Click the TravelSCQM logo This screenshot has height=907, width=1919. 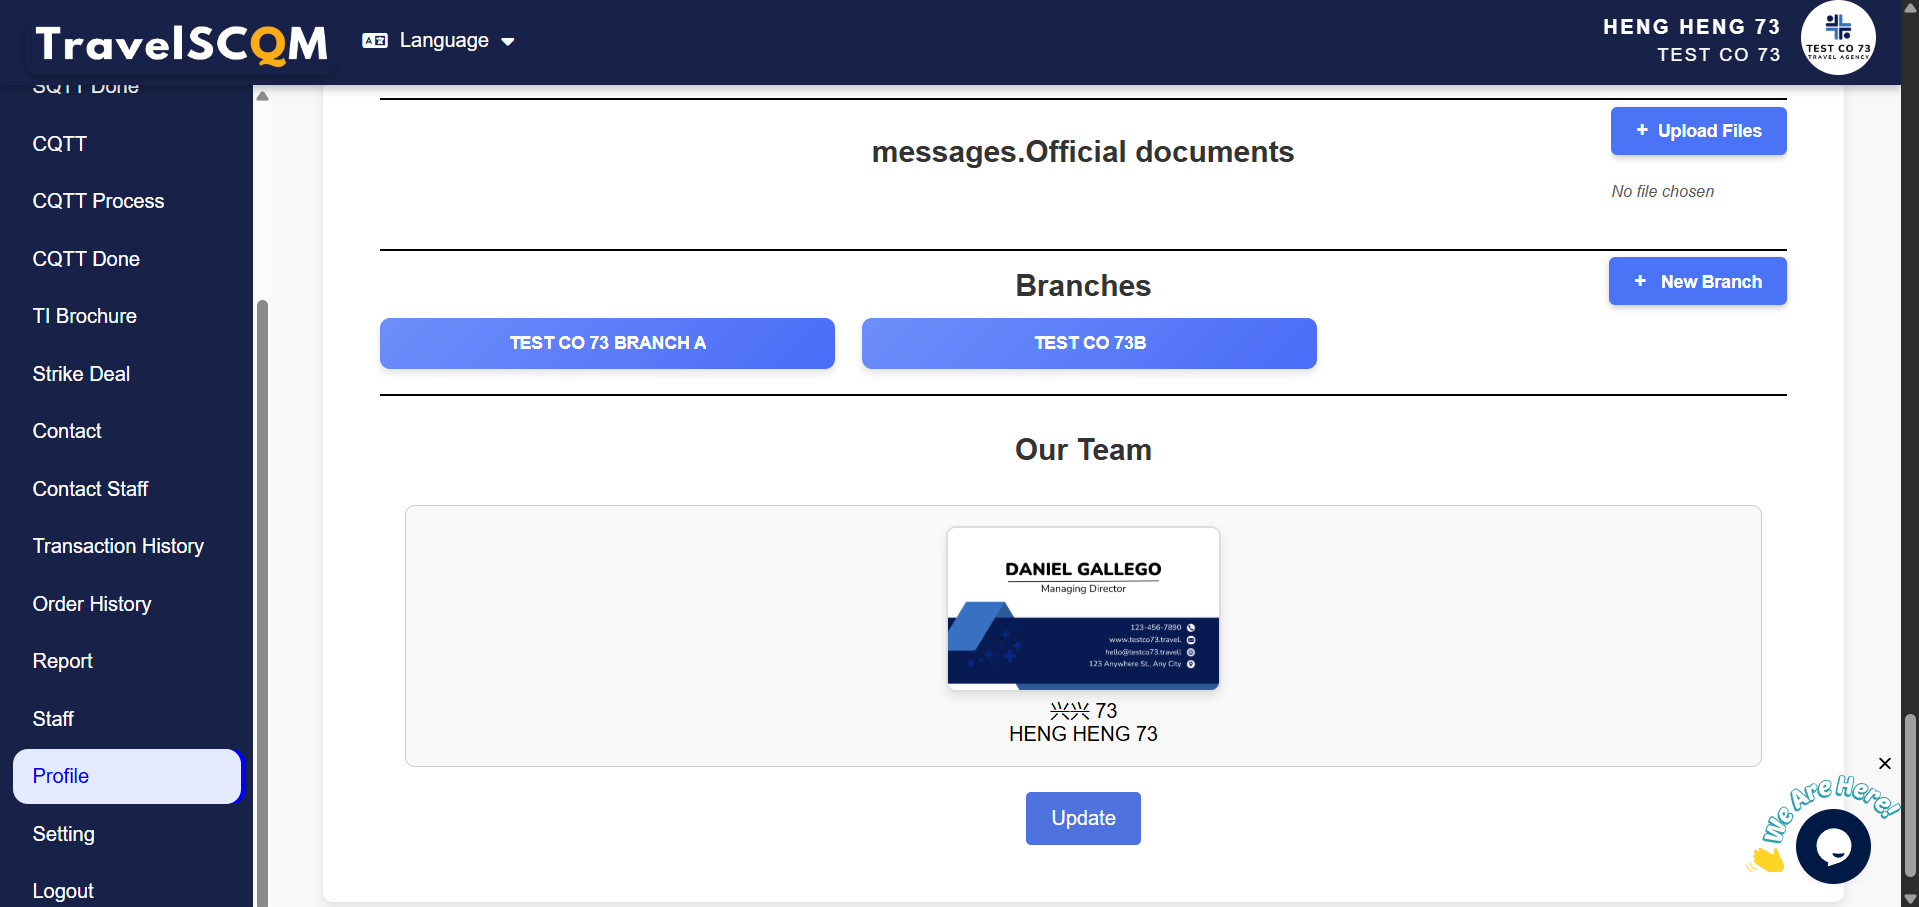click(182, 43)
